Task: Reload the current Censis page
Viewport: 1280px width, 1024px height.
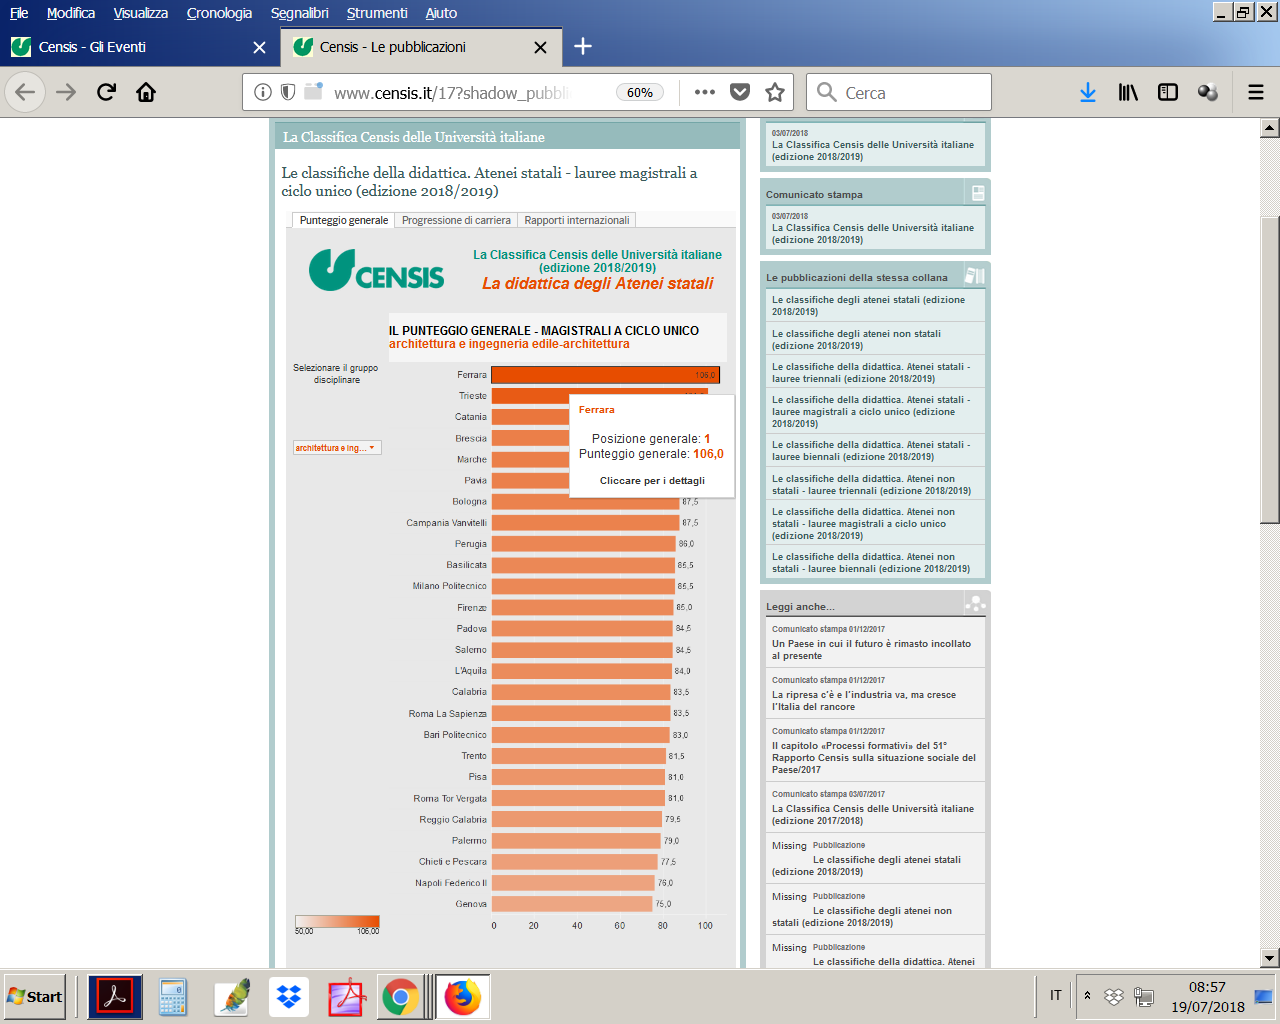Action: click(106, 92)
